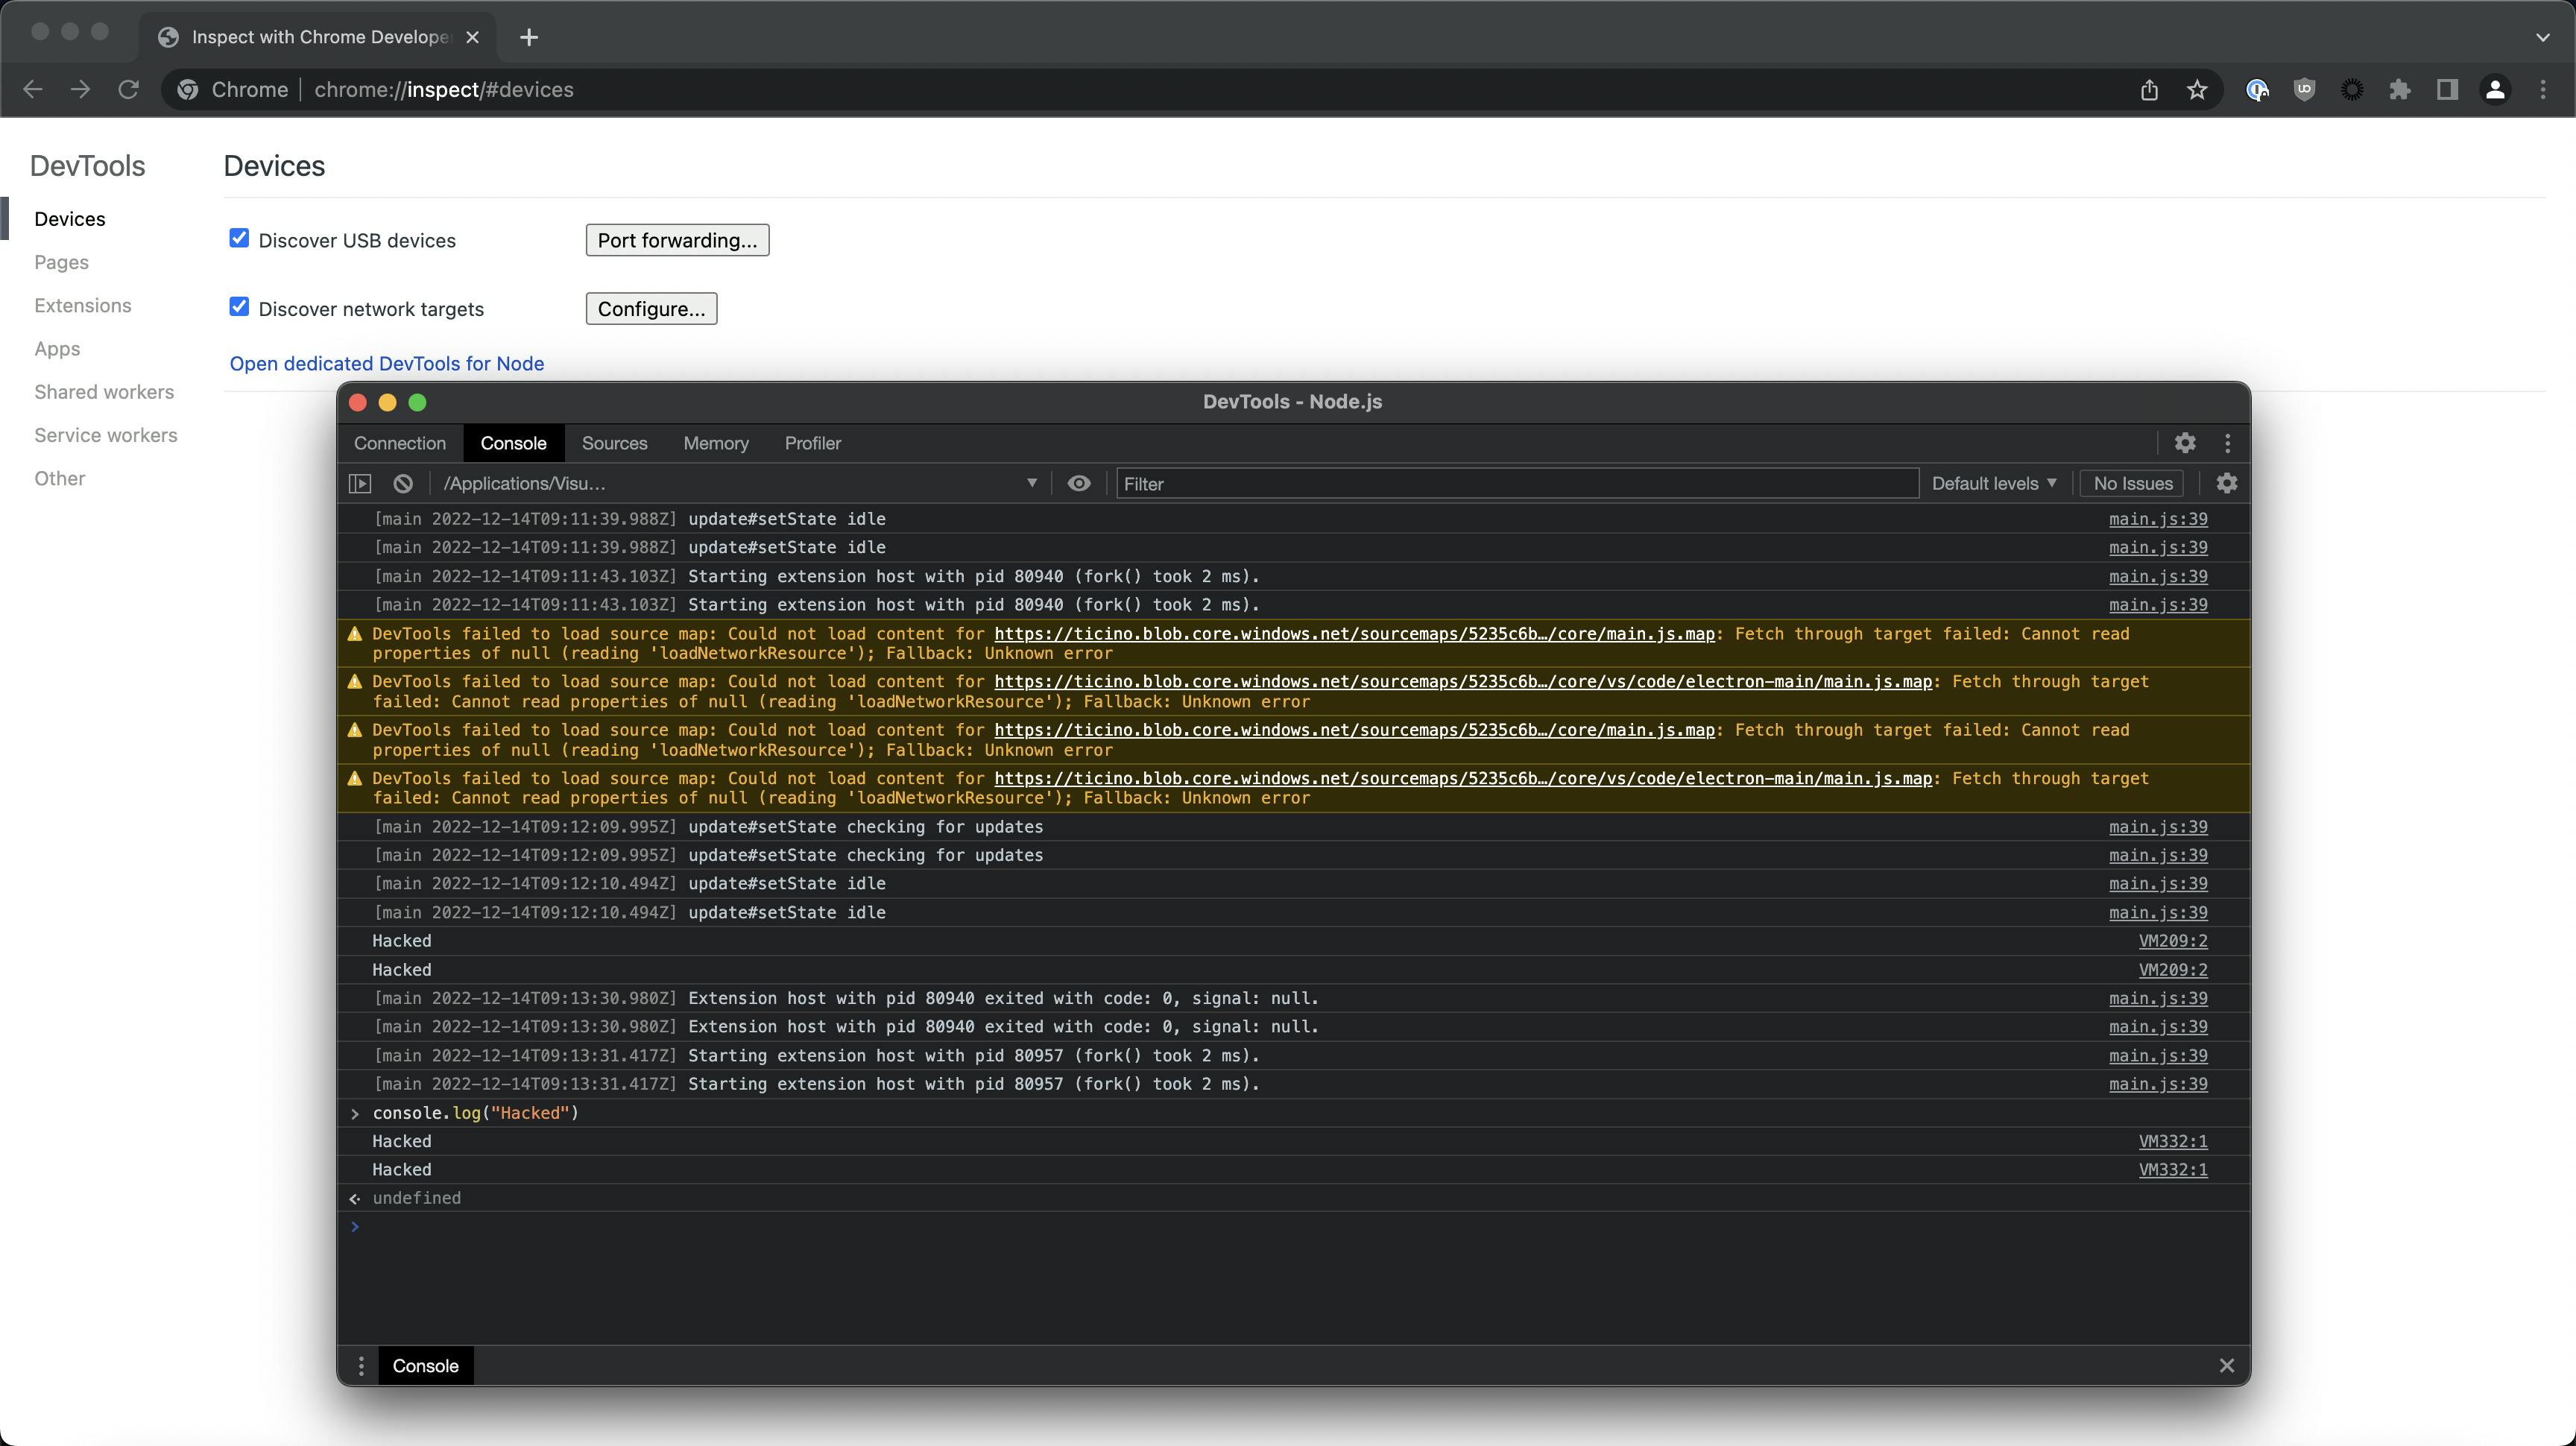Viewport: 2576px width, 1446px height.
Task: Click the console Filter field
Action: coord(1517,484)
